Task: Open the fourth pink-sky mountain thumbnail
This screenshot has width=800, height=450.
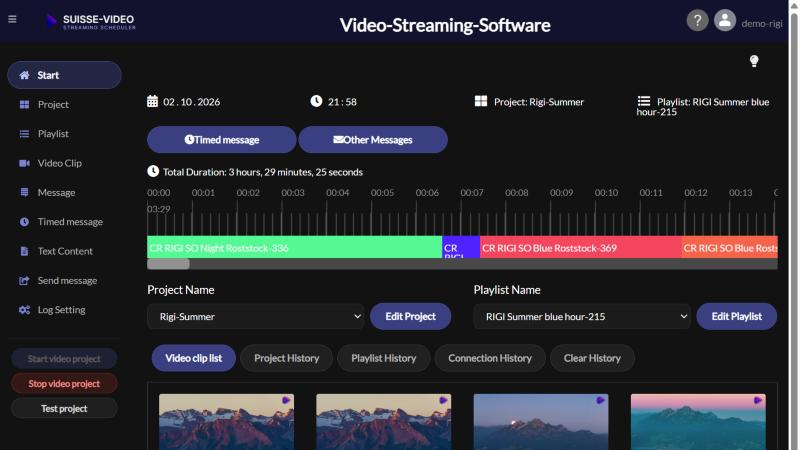Action: (698, 421)
